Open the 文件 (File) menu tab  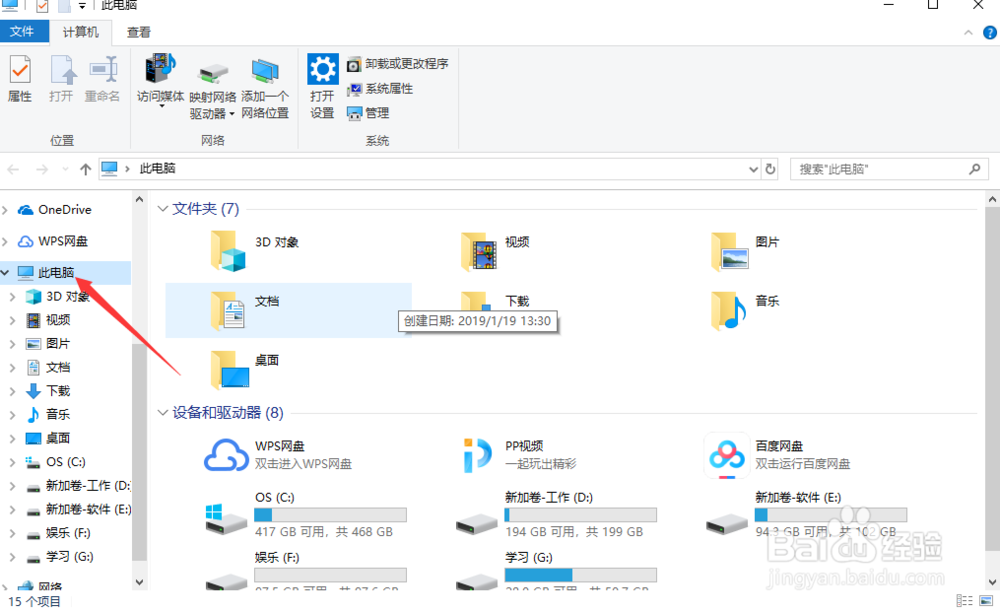(x=22, y=32)
